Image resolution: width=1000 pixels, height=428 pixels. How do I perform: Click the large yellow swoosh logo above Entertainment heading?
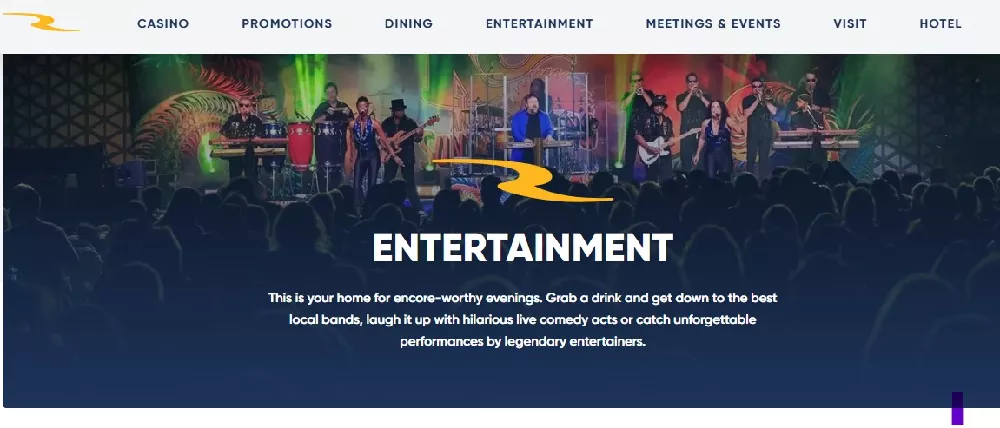coord(523,180)
